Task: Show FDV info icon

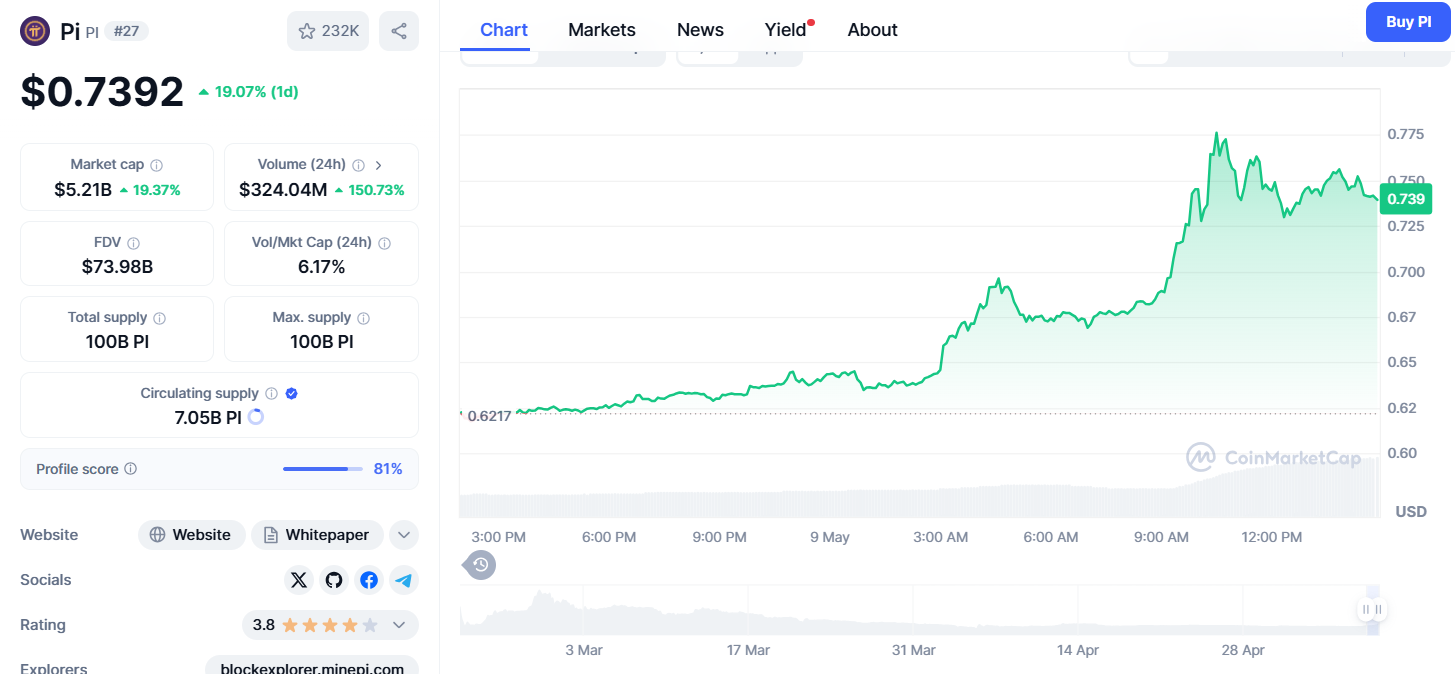Action: tap(133, 243)
